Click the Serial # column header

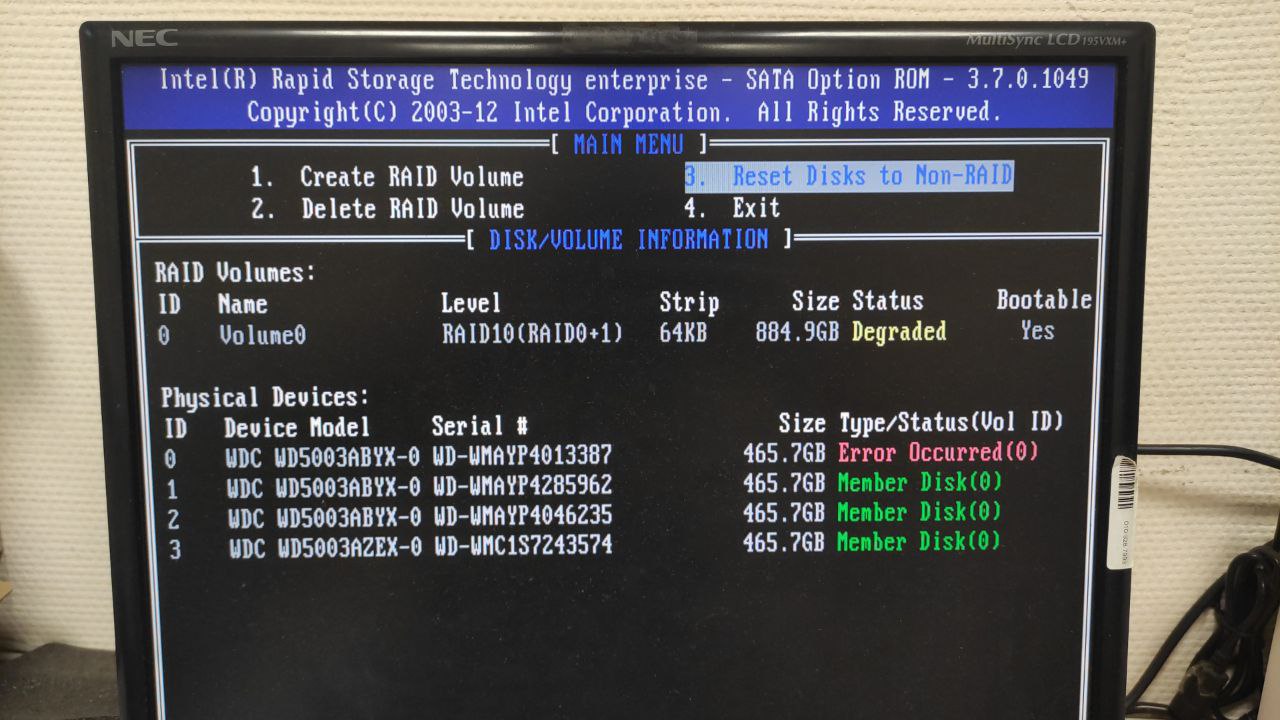pyautogui.click(x=480, y=426)
